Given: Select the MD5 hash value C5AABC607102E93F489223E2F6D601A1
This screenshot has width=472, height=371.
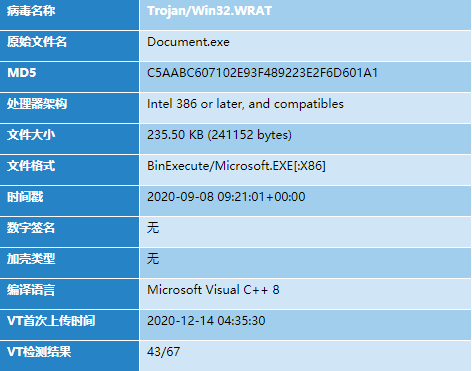Looking at the screenshot, I should pos(262,73).
